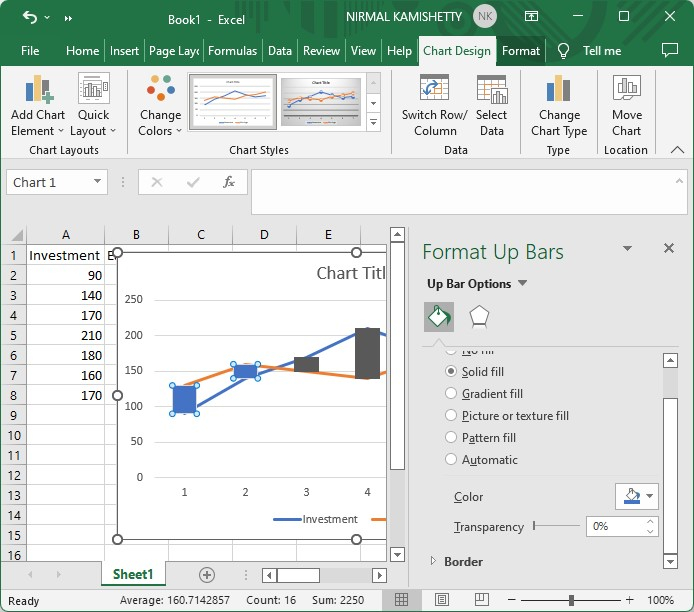Viewport: 694px width, 612px height.
Task: Click the Transparency slider
Action: 556,526
